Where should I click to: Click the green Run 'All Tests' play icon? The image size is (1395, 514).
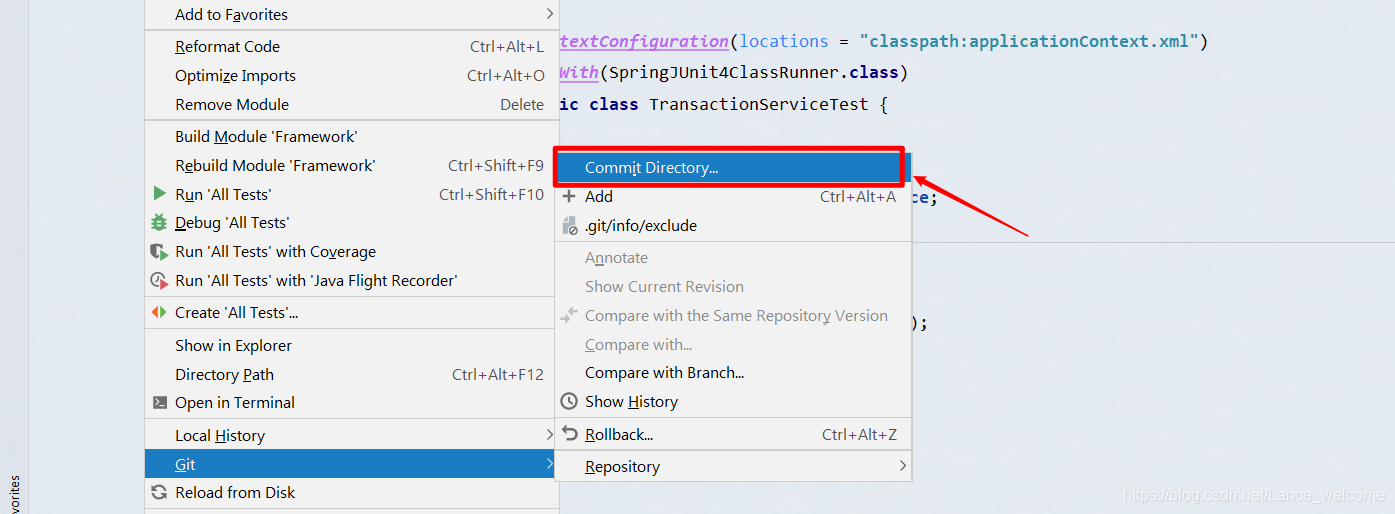click(160, 194)
